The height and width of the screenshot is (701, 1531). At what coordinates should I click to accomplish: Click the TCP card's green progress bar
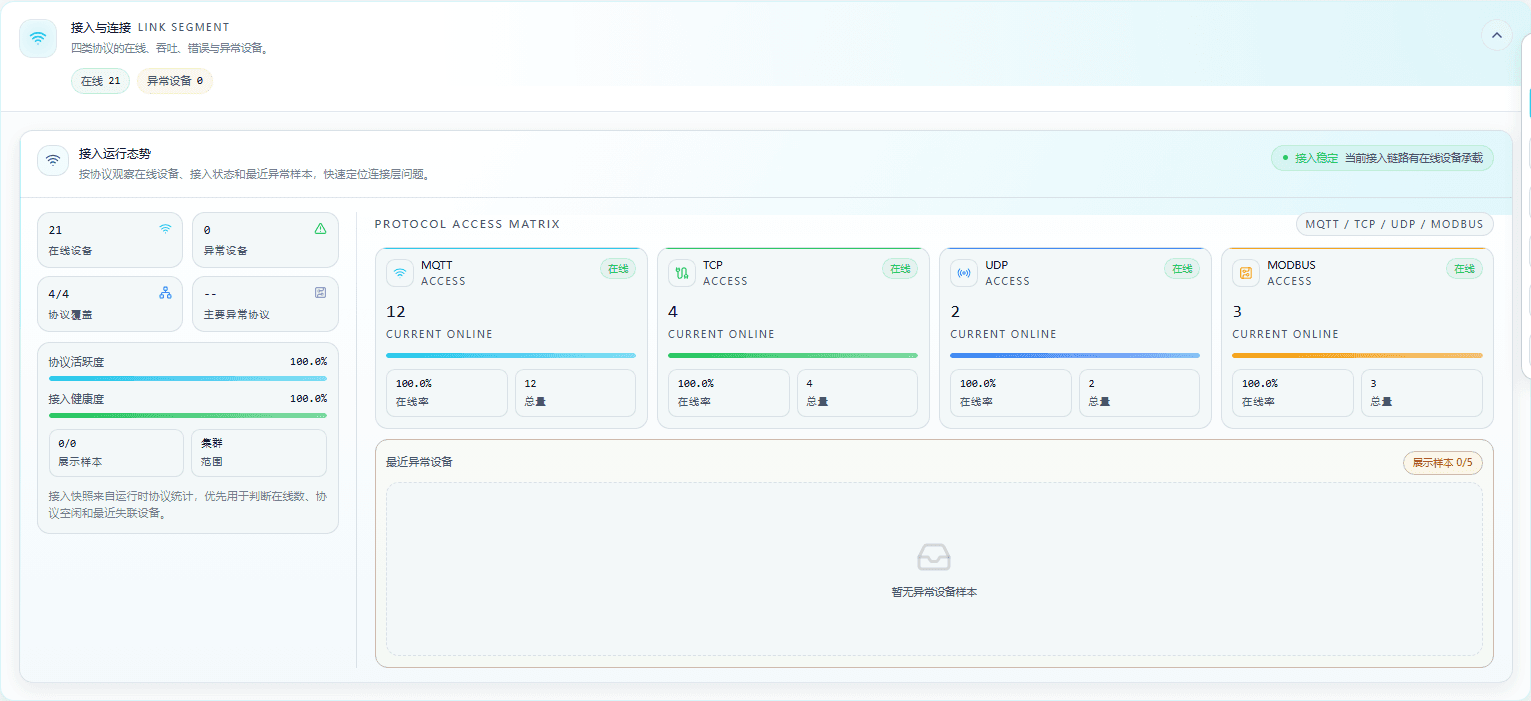click(x=793, y=355)
